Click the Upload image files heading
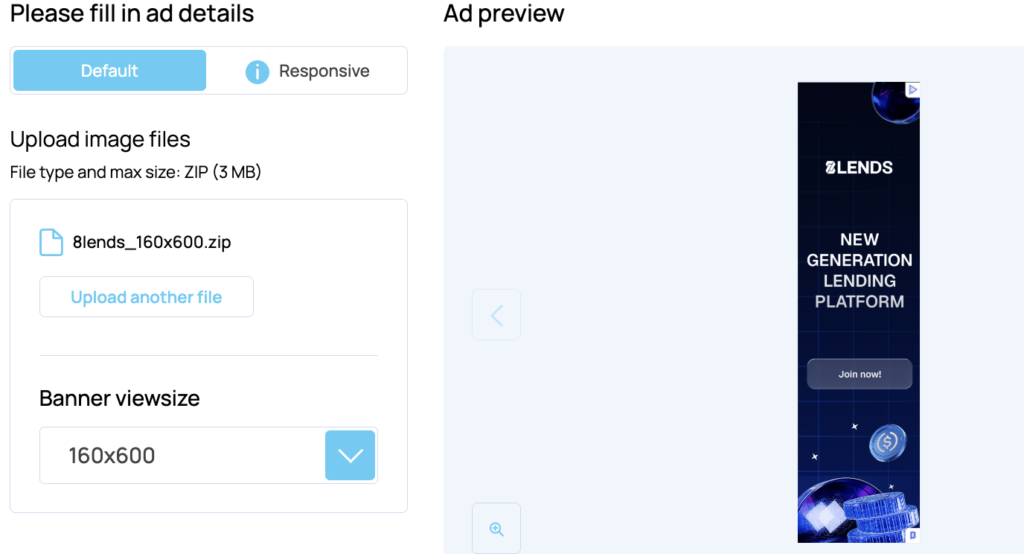The width and height of the screenshot is (1024, 554). click(x=100, y=139)
